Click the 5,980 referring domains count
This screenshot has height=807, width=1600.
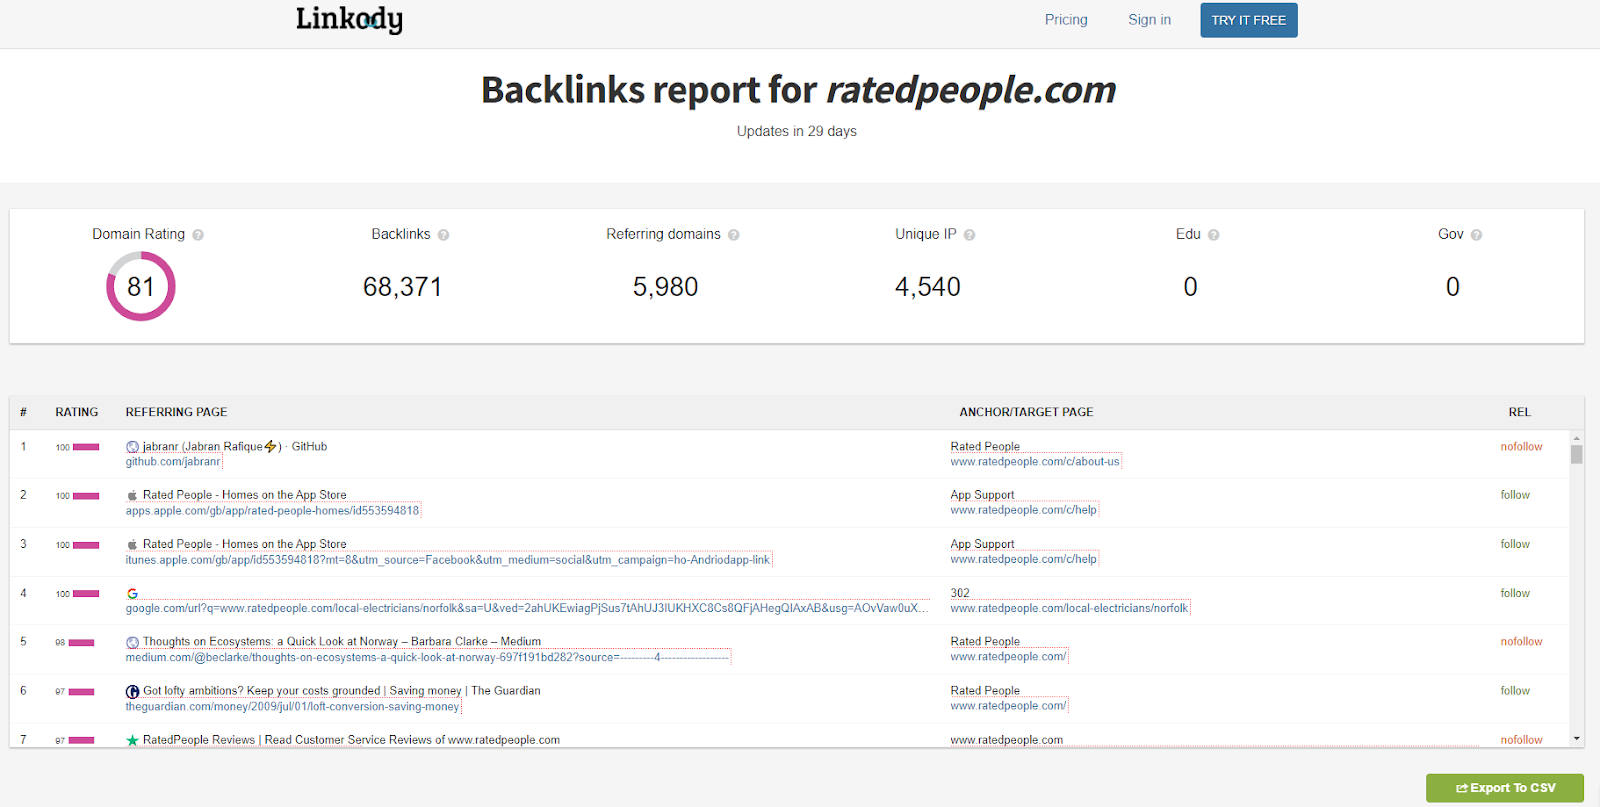[665, 287]
